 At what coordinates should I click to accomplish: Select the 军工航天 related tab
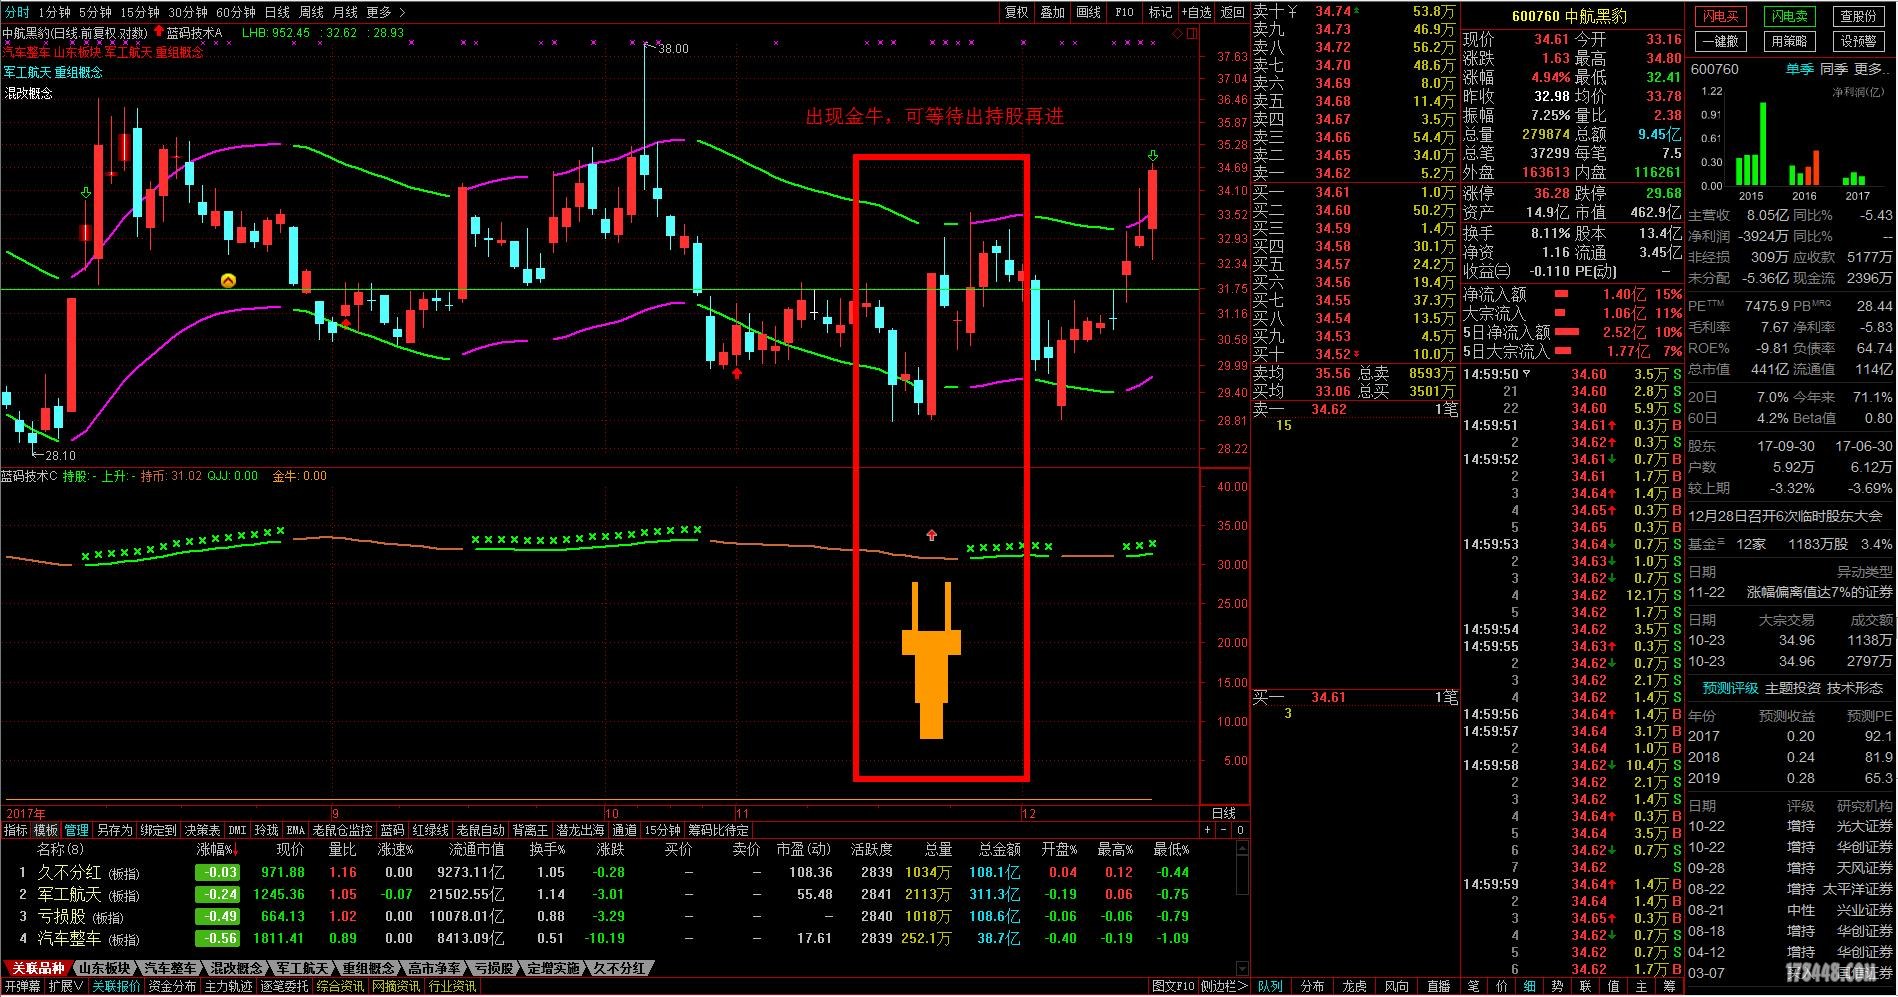click(303, 968)
